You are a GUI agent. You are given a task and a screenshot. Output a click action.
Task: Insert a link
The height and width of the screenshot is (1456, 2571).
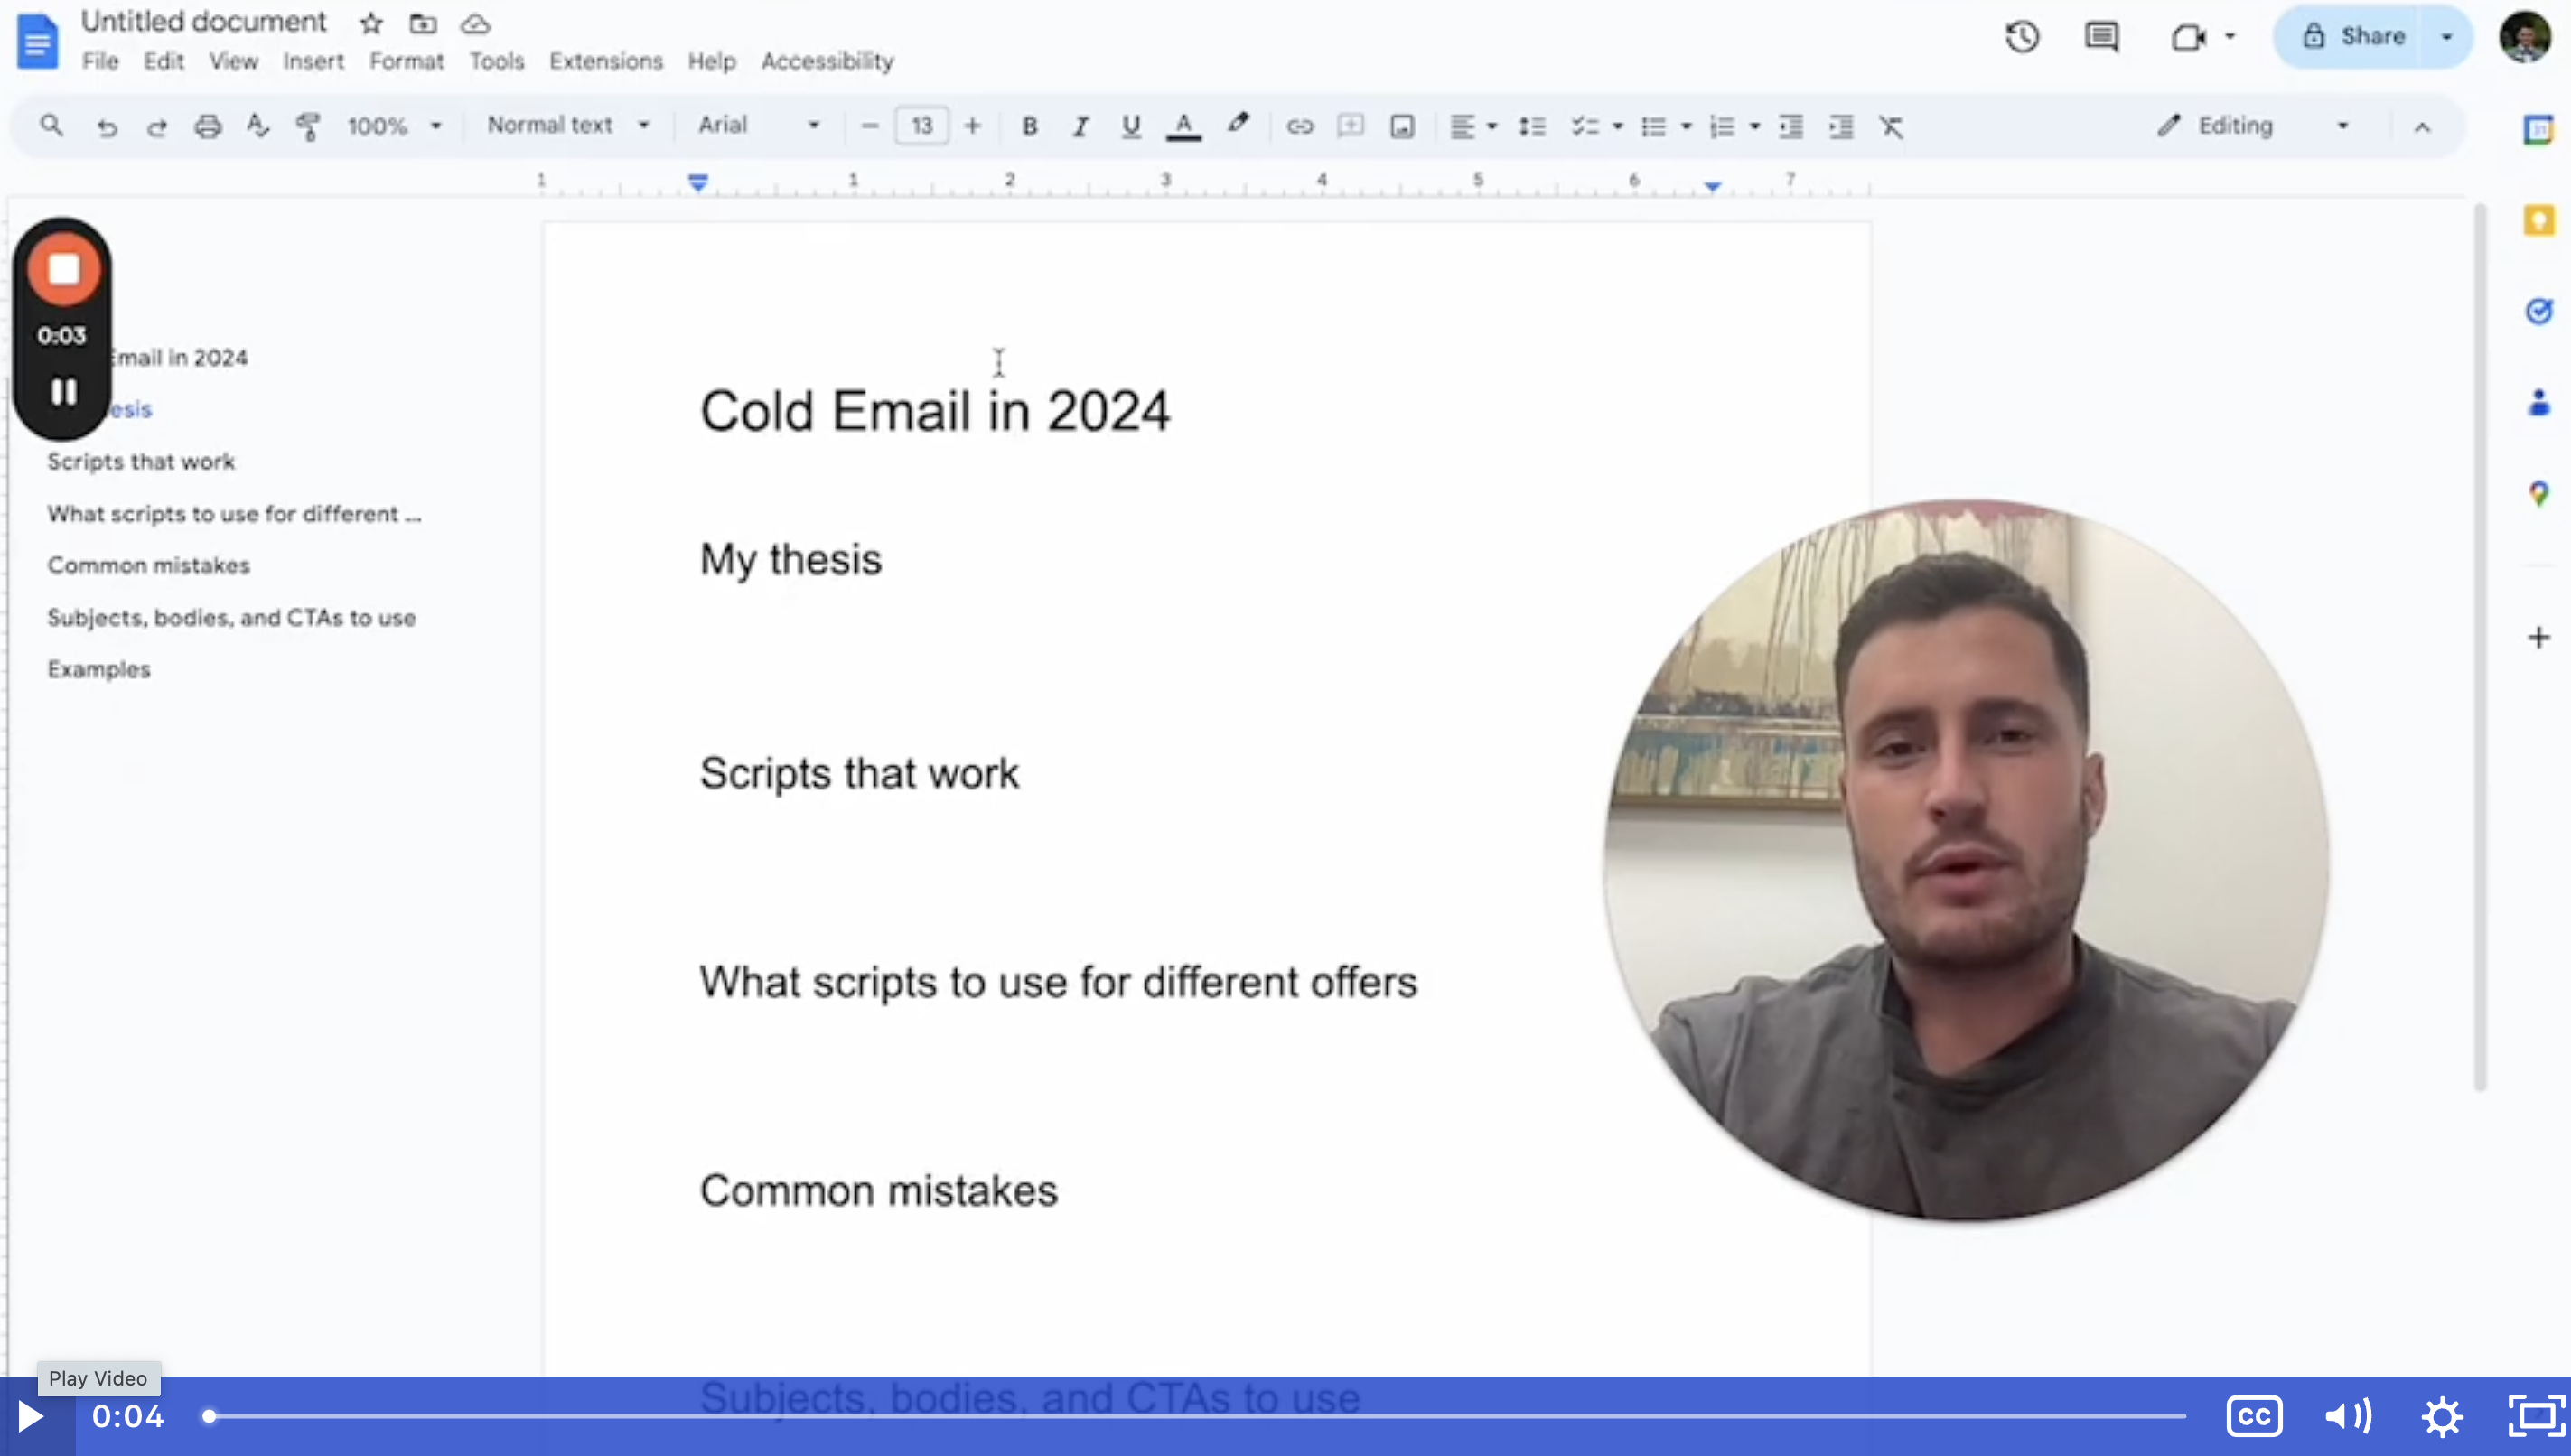(1299, 126)
